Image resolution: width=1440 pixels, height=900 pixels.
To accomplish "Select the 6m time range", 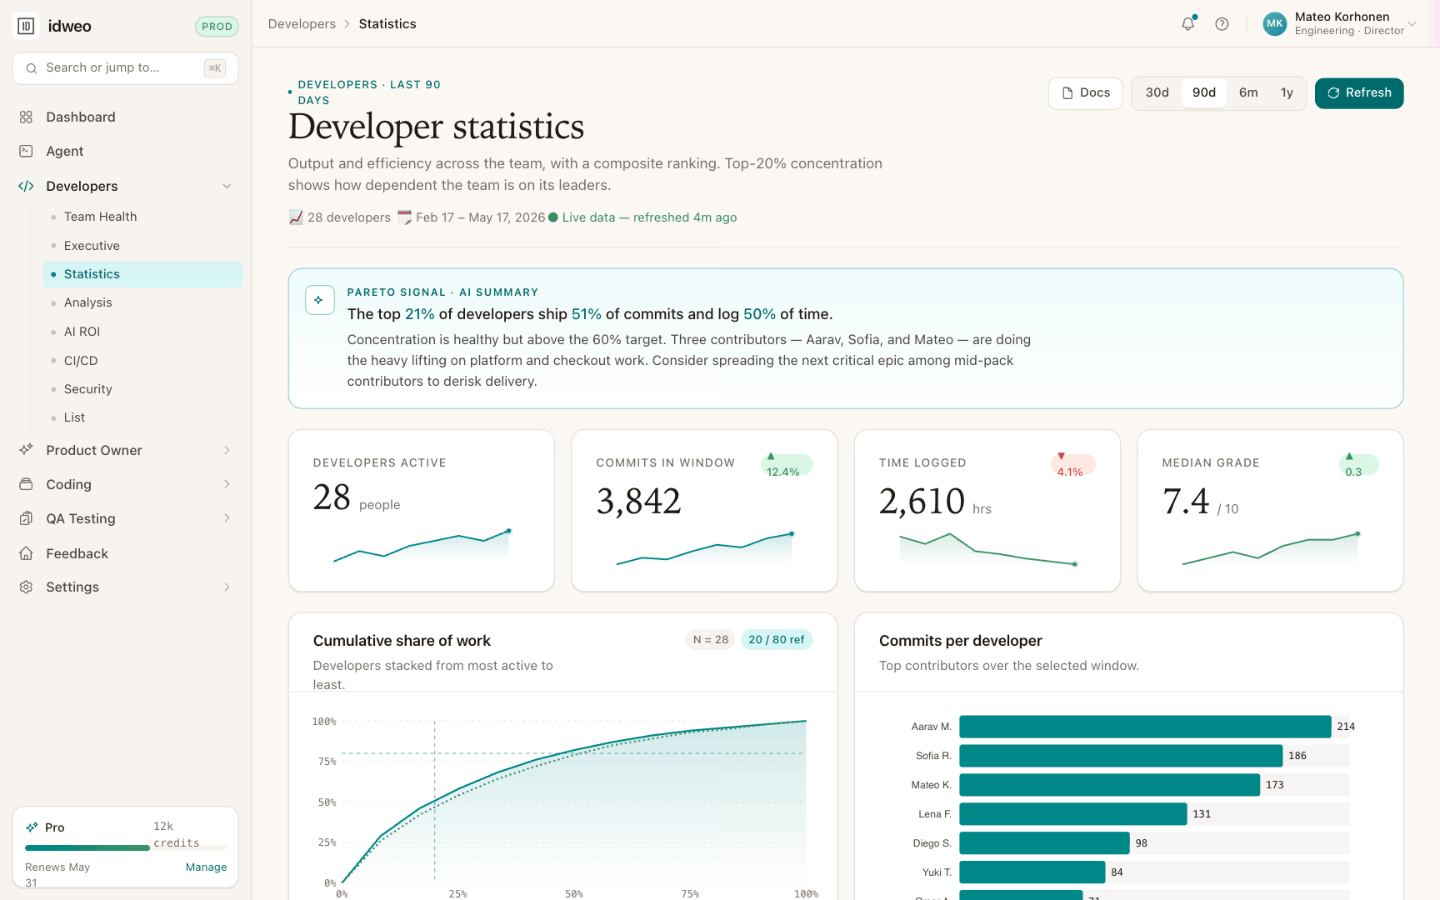I will (1249, 93).
